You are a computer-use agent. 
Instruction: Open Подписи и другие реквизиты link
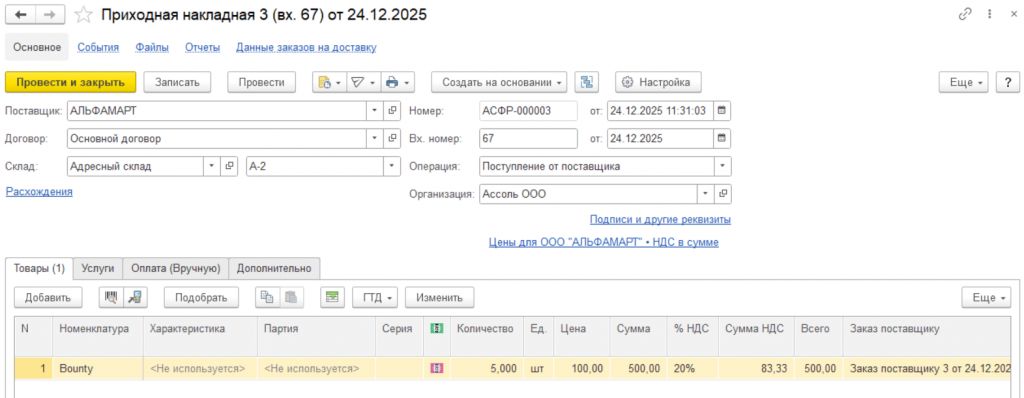660,220
